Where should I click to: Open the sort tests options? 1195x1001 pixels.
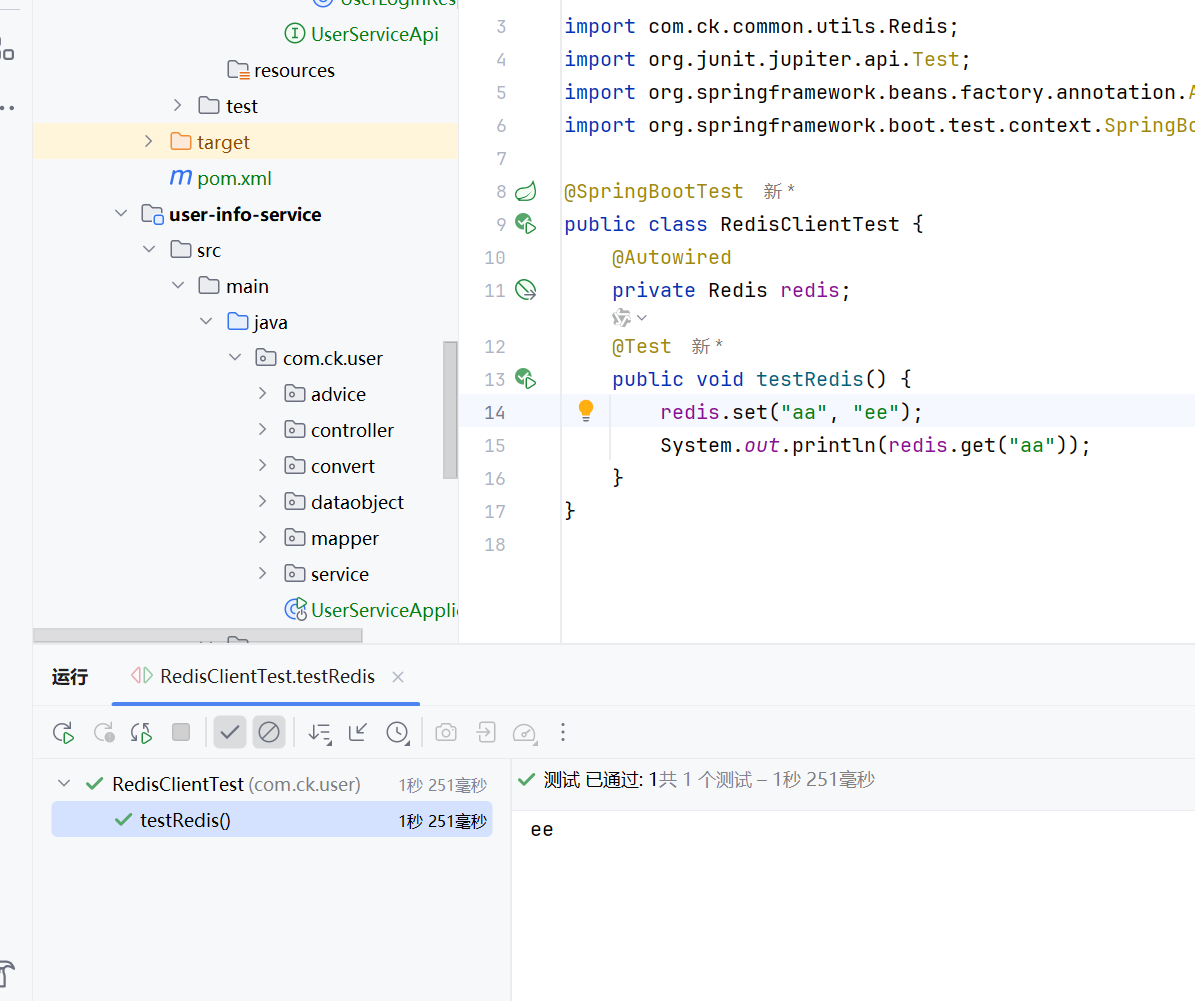coord(319,733)
